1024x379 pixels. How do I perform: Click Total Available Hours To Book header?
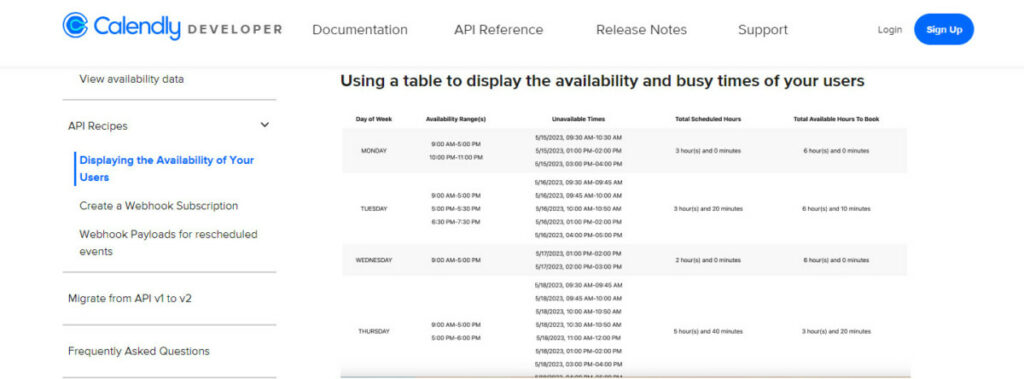[836, 120]
